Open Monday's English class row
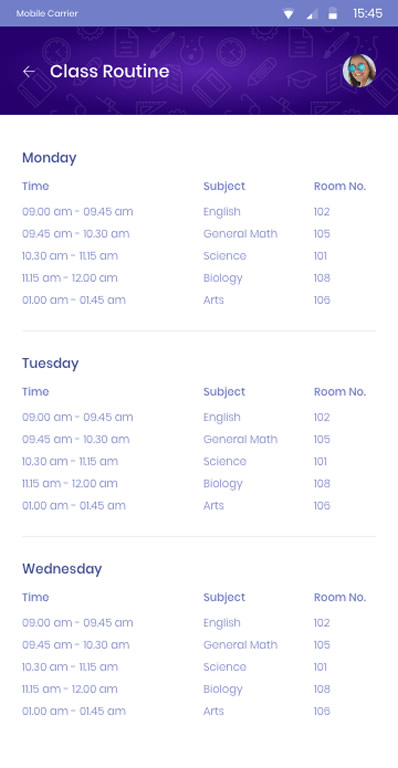The image size is (398, 768). click(x=199, y=212)
